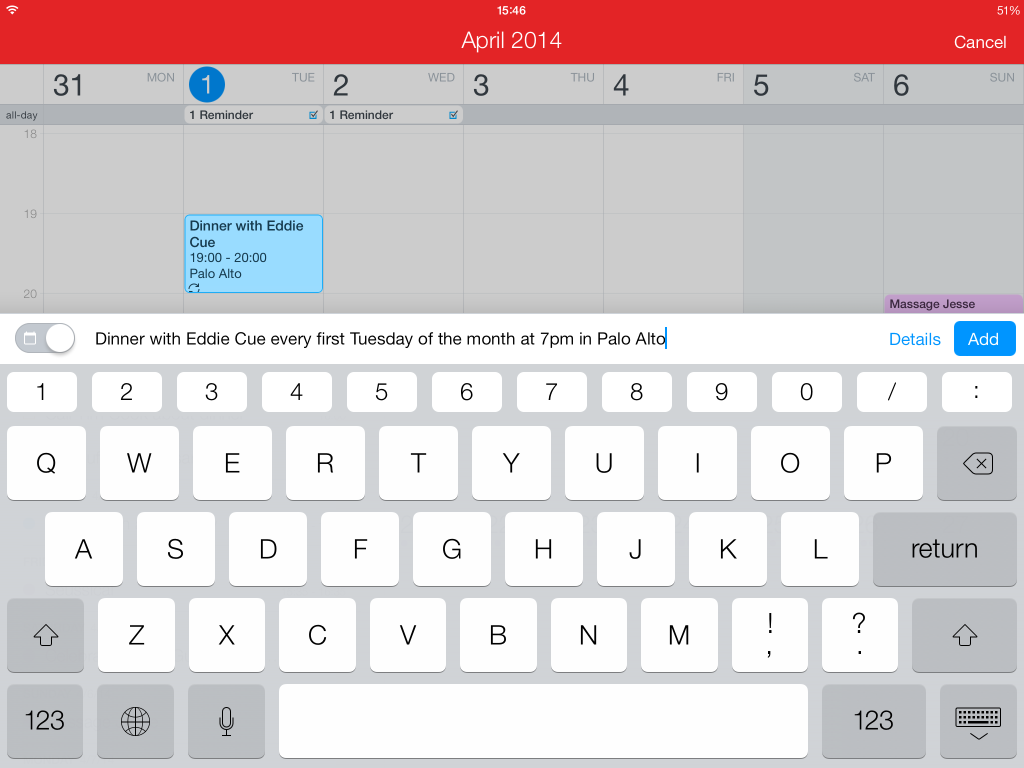This screenshot has width=1024, height=768.
Task: Tap the right shift key
Action: click(964, 635)
